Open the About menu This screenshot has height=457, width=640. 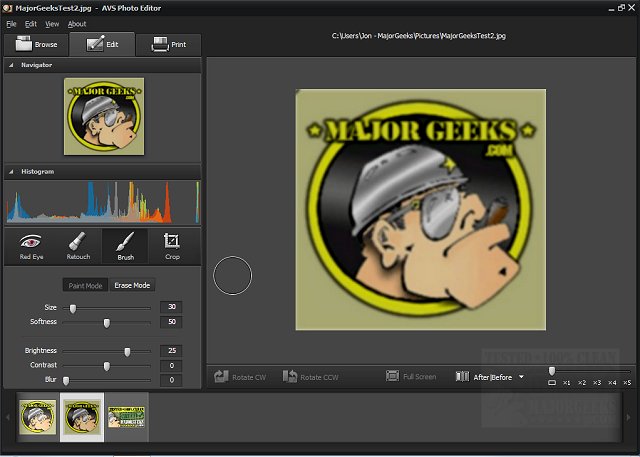76,23
